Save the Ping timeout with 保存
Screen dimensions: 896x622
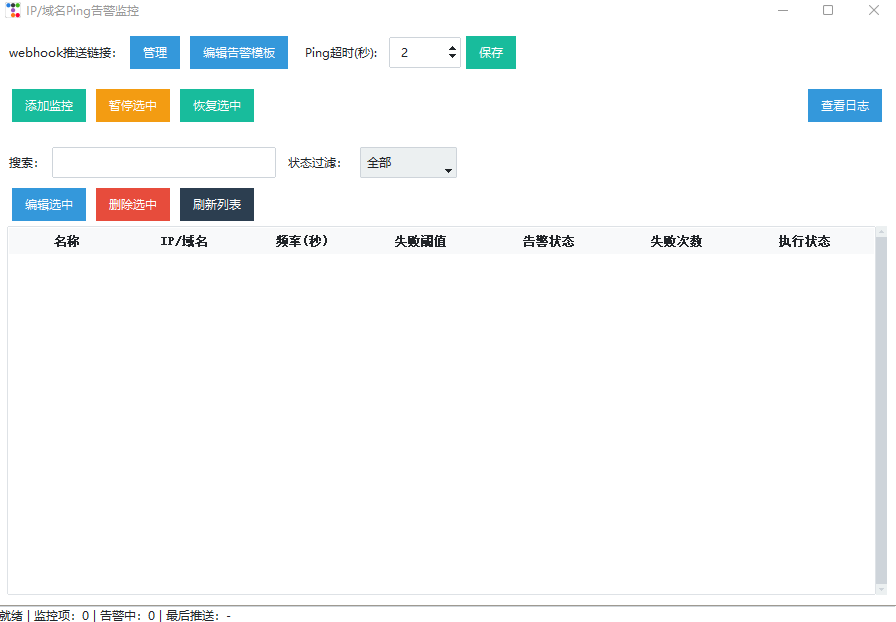click(491, 53)
